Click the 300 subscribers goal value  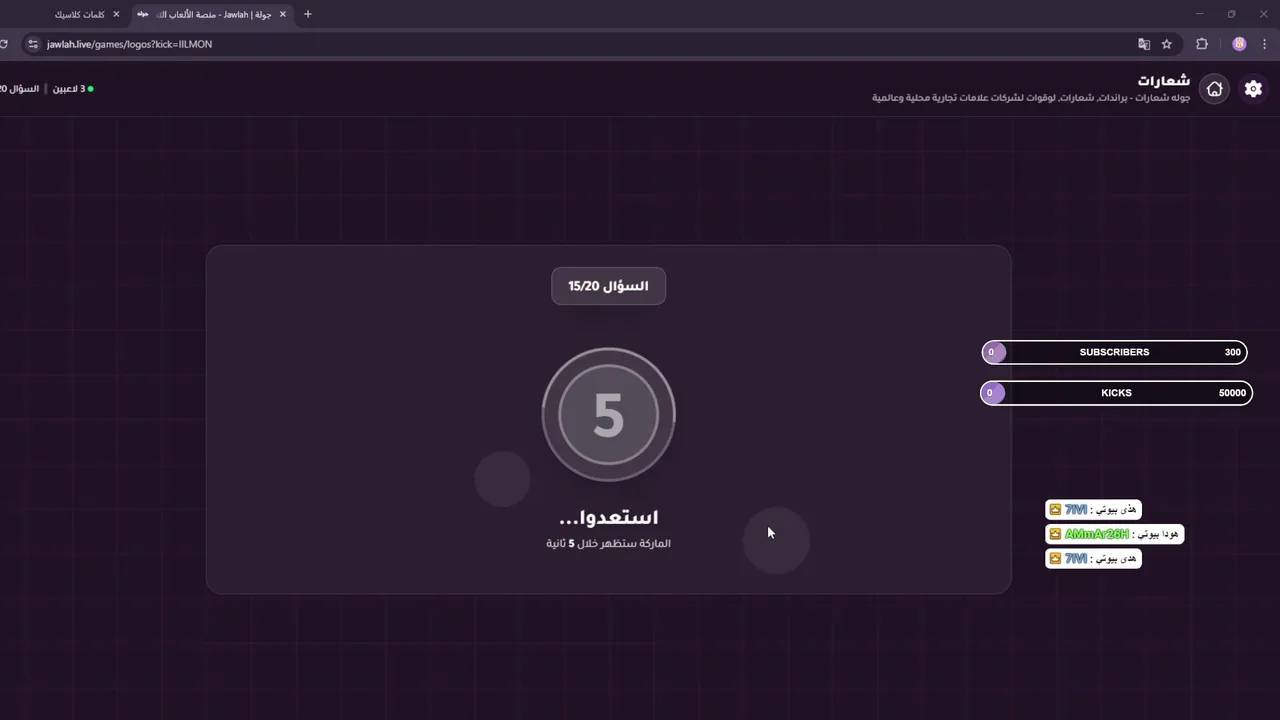[x=1232, y=352]
